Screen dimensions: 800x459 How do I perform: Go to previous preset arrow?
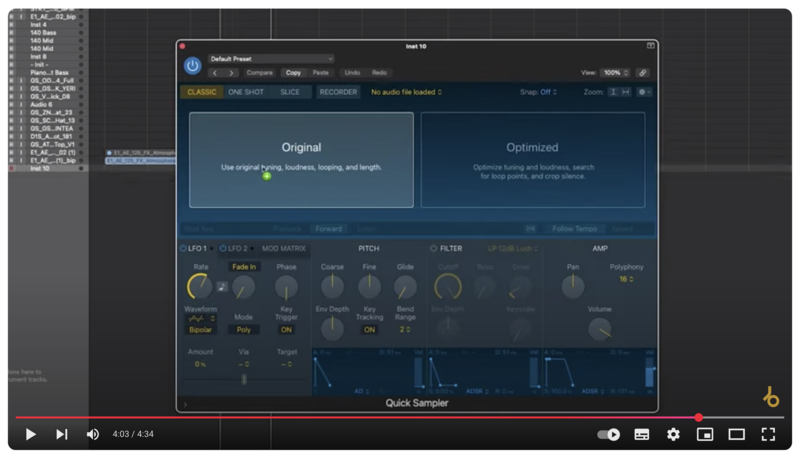click(x=215, y=73)
